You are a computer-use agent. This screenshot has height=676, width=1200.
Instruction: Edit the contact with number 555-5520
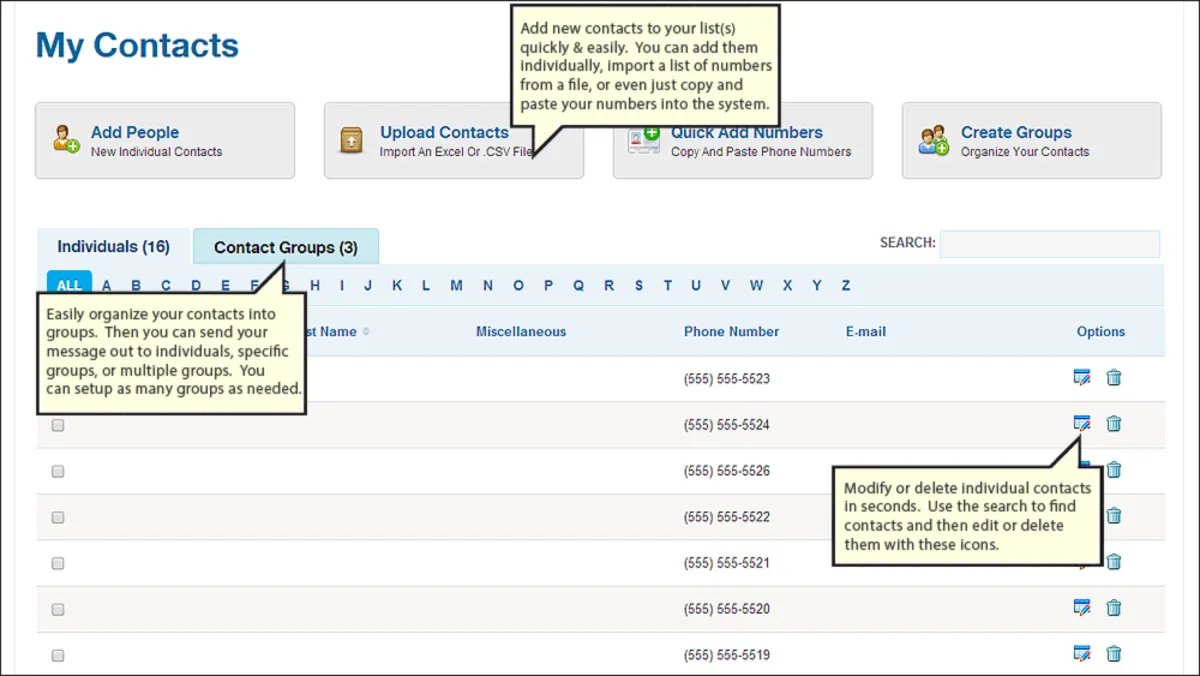1081,607
